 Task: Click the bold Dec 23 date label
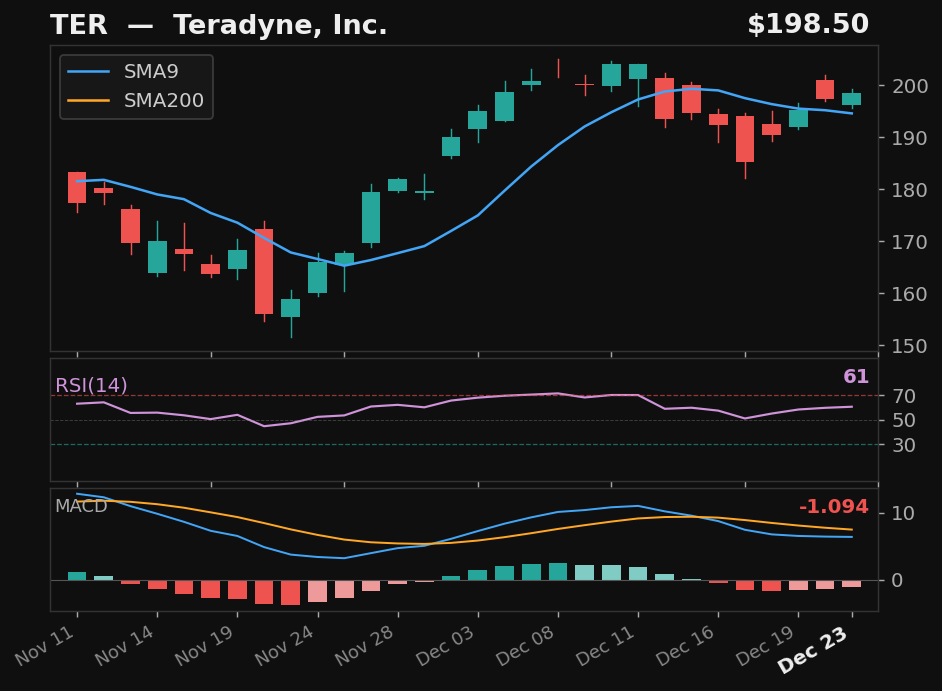[812, 649]
